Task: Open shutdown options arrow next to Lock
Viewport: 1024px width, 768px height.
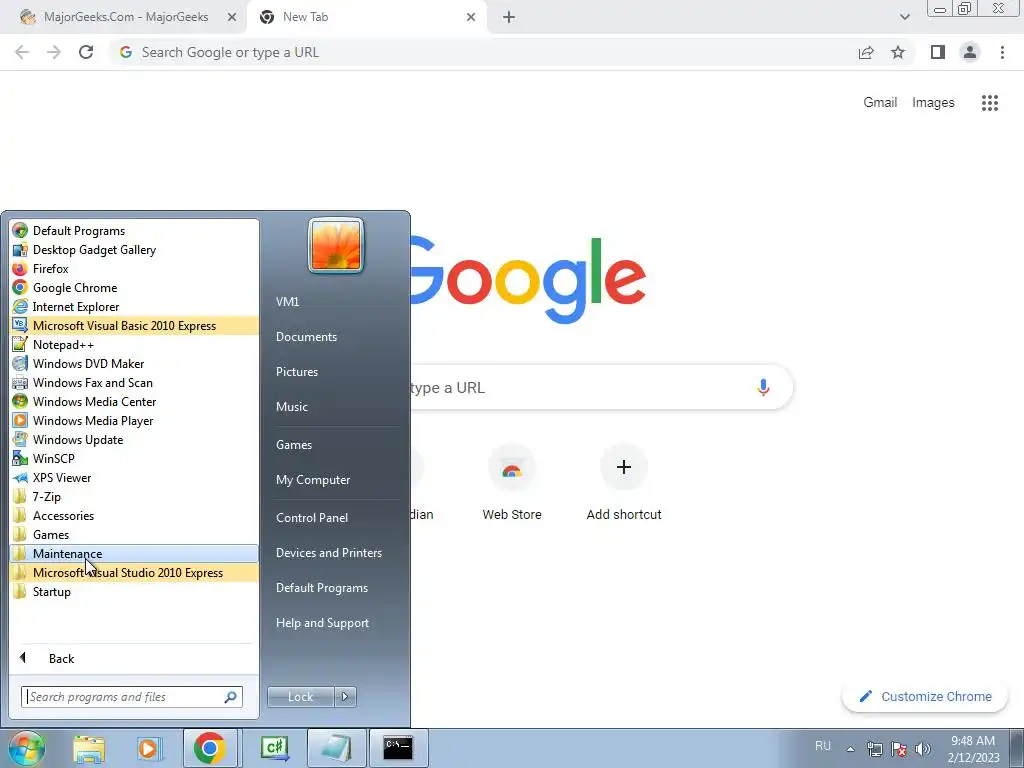Action: pyautogui.click(x=345, y=697)
